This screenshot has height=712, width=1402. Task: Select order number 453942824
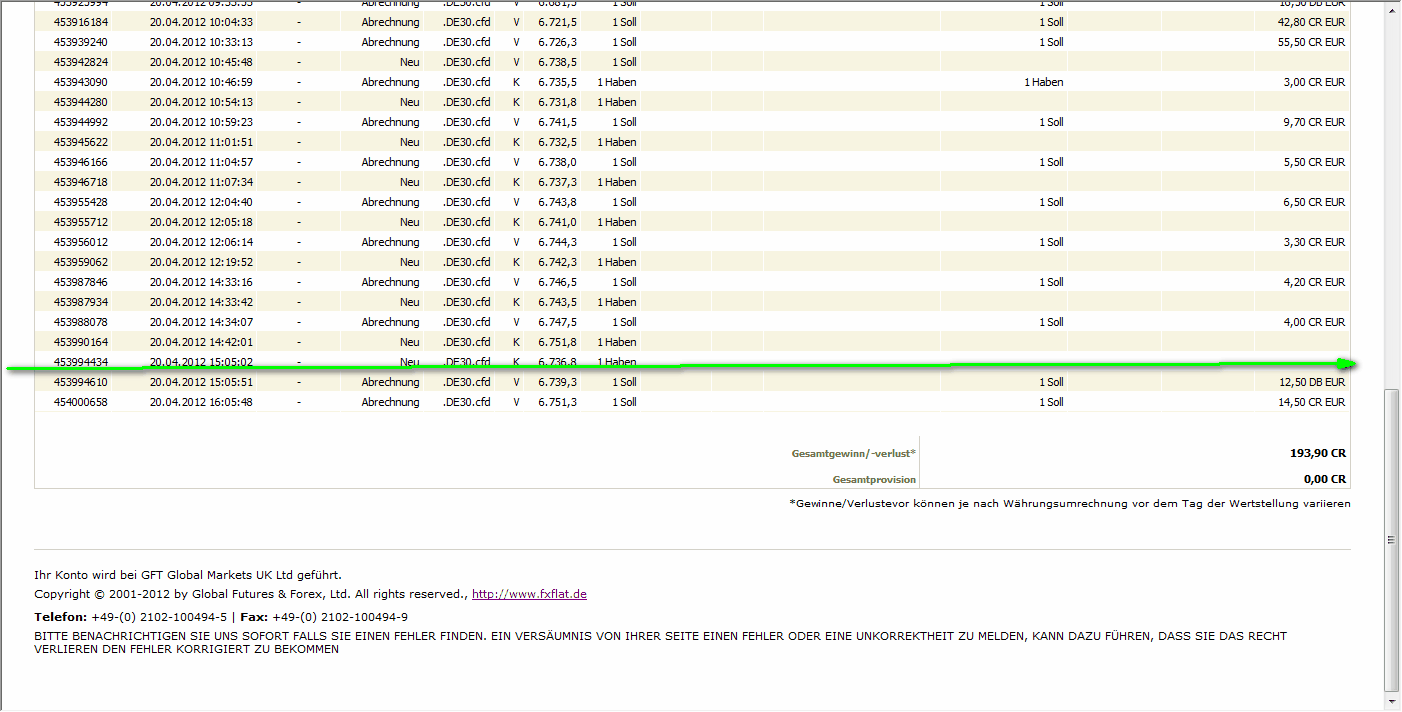(x=81, y=62)
